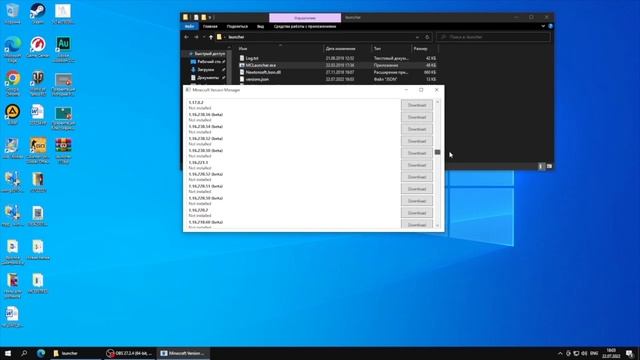Image resolution: width=640 pixels, height=360 pixels.
Task: Open taskbar search magnifier
Action: tap(24, 353)
